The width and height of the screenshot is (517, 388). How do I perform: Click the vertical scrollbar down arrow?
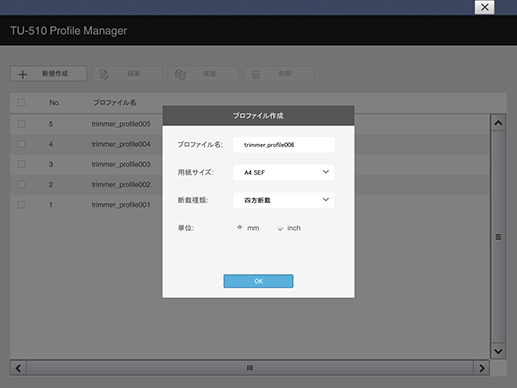coord(498,351)
